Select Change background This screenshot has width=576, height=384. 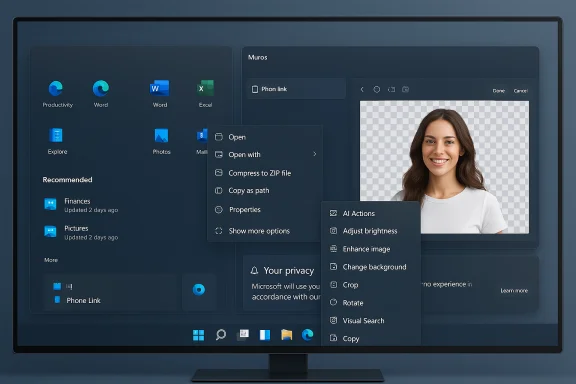tap(371, 267)
